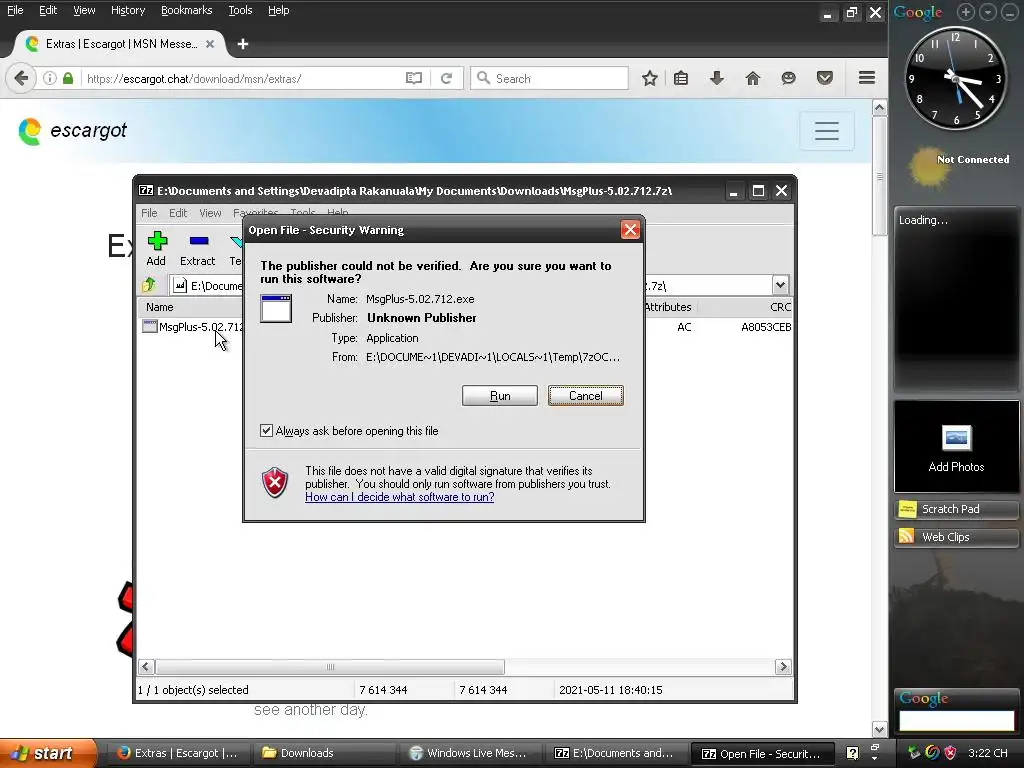
Task: Click the Extract icon in 7-Zip toolbar
Action: [x=197, y=249]
